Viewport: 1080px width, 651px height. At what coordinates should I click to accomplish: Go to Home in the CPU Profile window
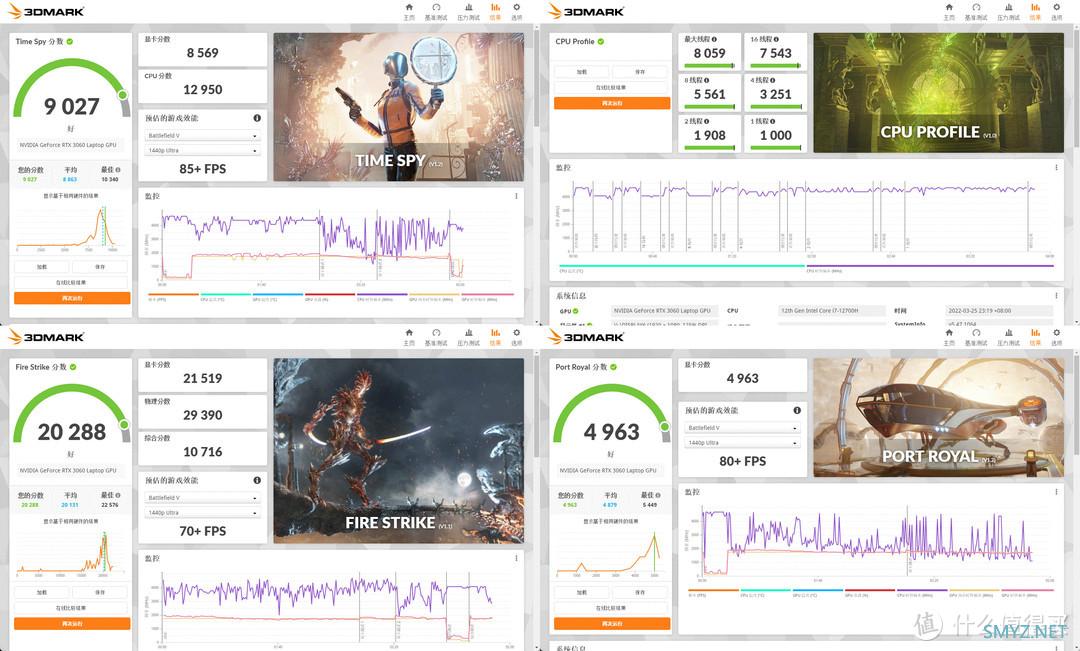tap(949, 11)
